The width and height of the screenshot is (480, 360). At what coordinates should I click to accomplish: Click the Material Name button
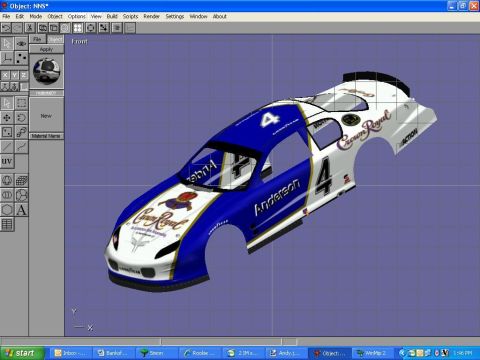(46, 136)
